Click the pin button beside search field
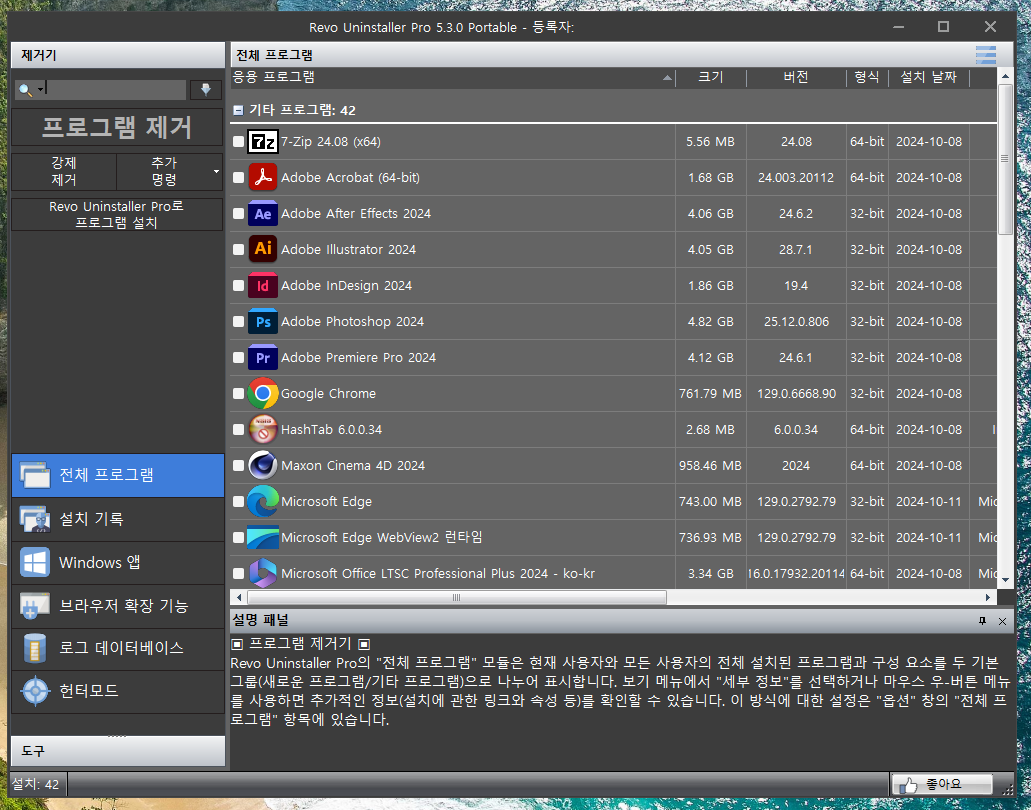Viewport: 1031px width, 810px height. [x=206, y=90]
